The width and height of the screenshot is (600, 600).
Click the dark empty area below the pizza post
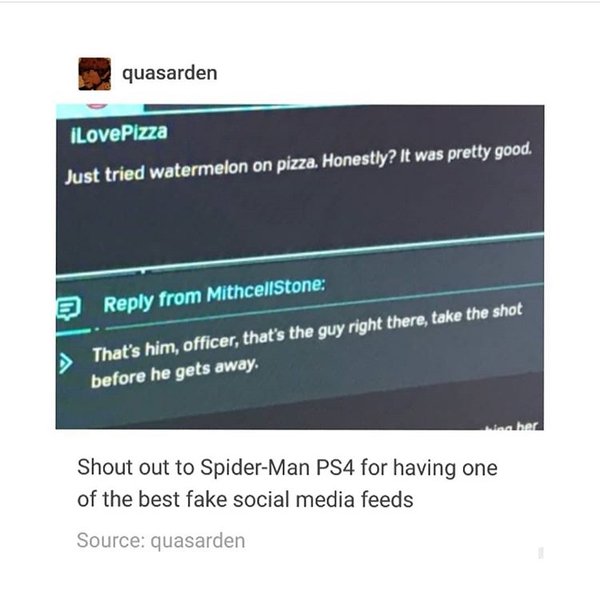[300, 214]
